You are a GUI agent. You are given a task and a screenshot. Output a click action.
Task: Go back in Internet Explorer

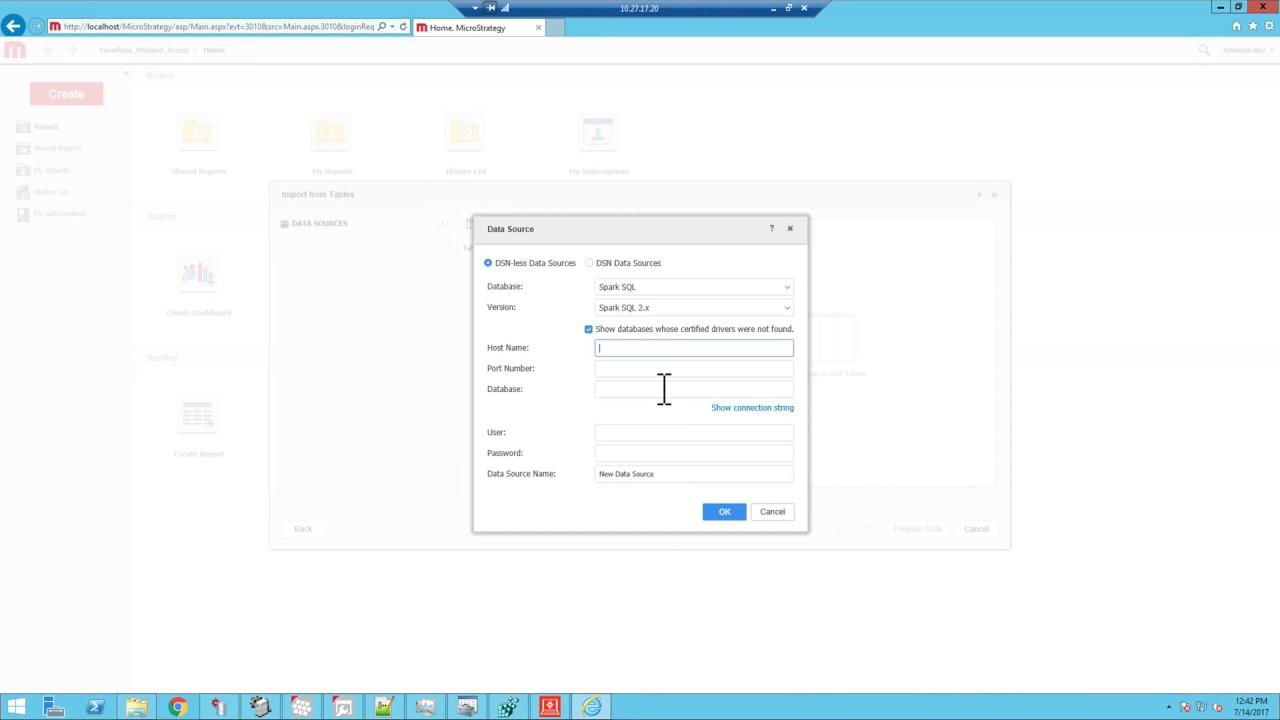(x=13, y=26)
